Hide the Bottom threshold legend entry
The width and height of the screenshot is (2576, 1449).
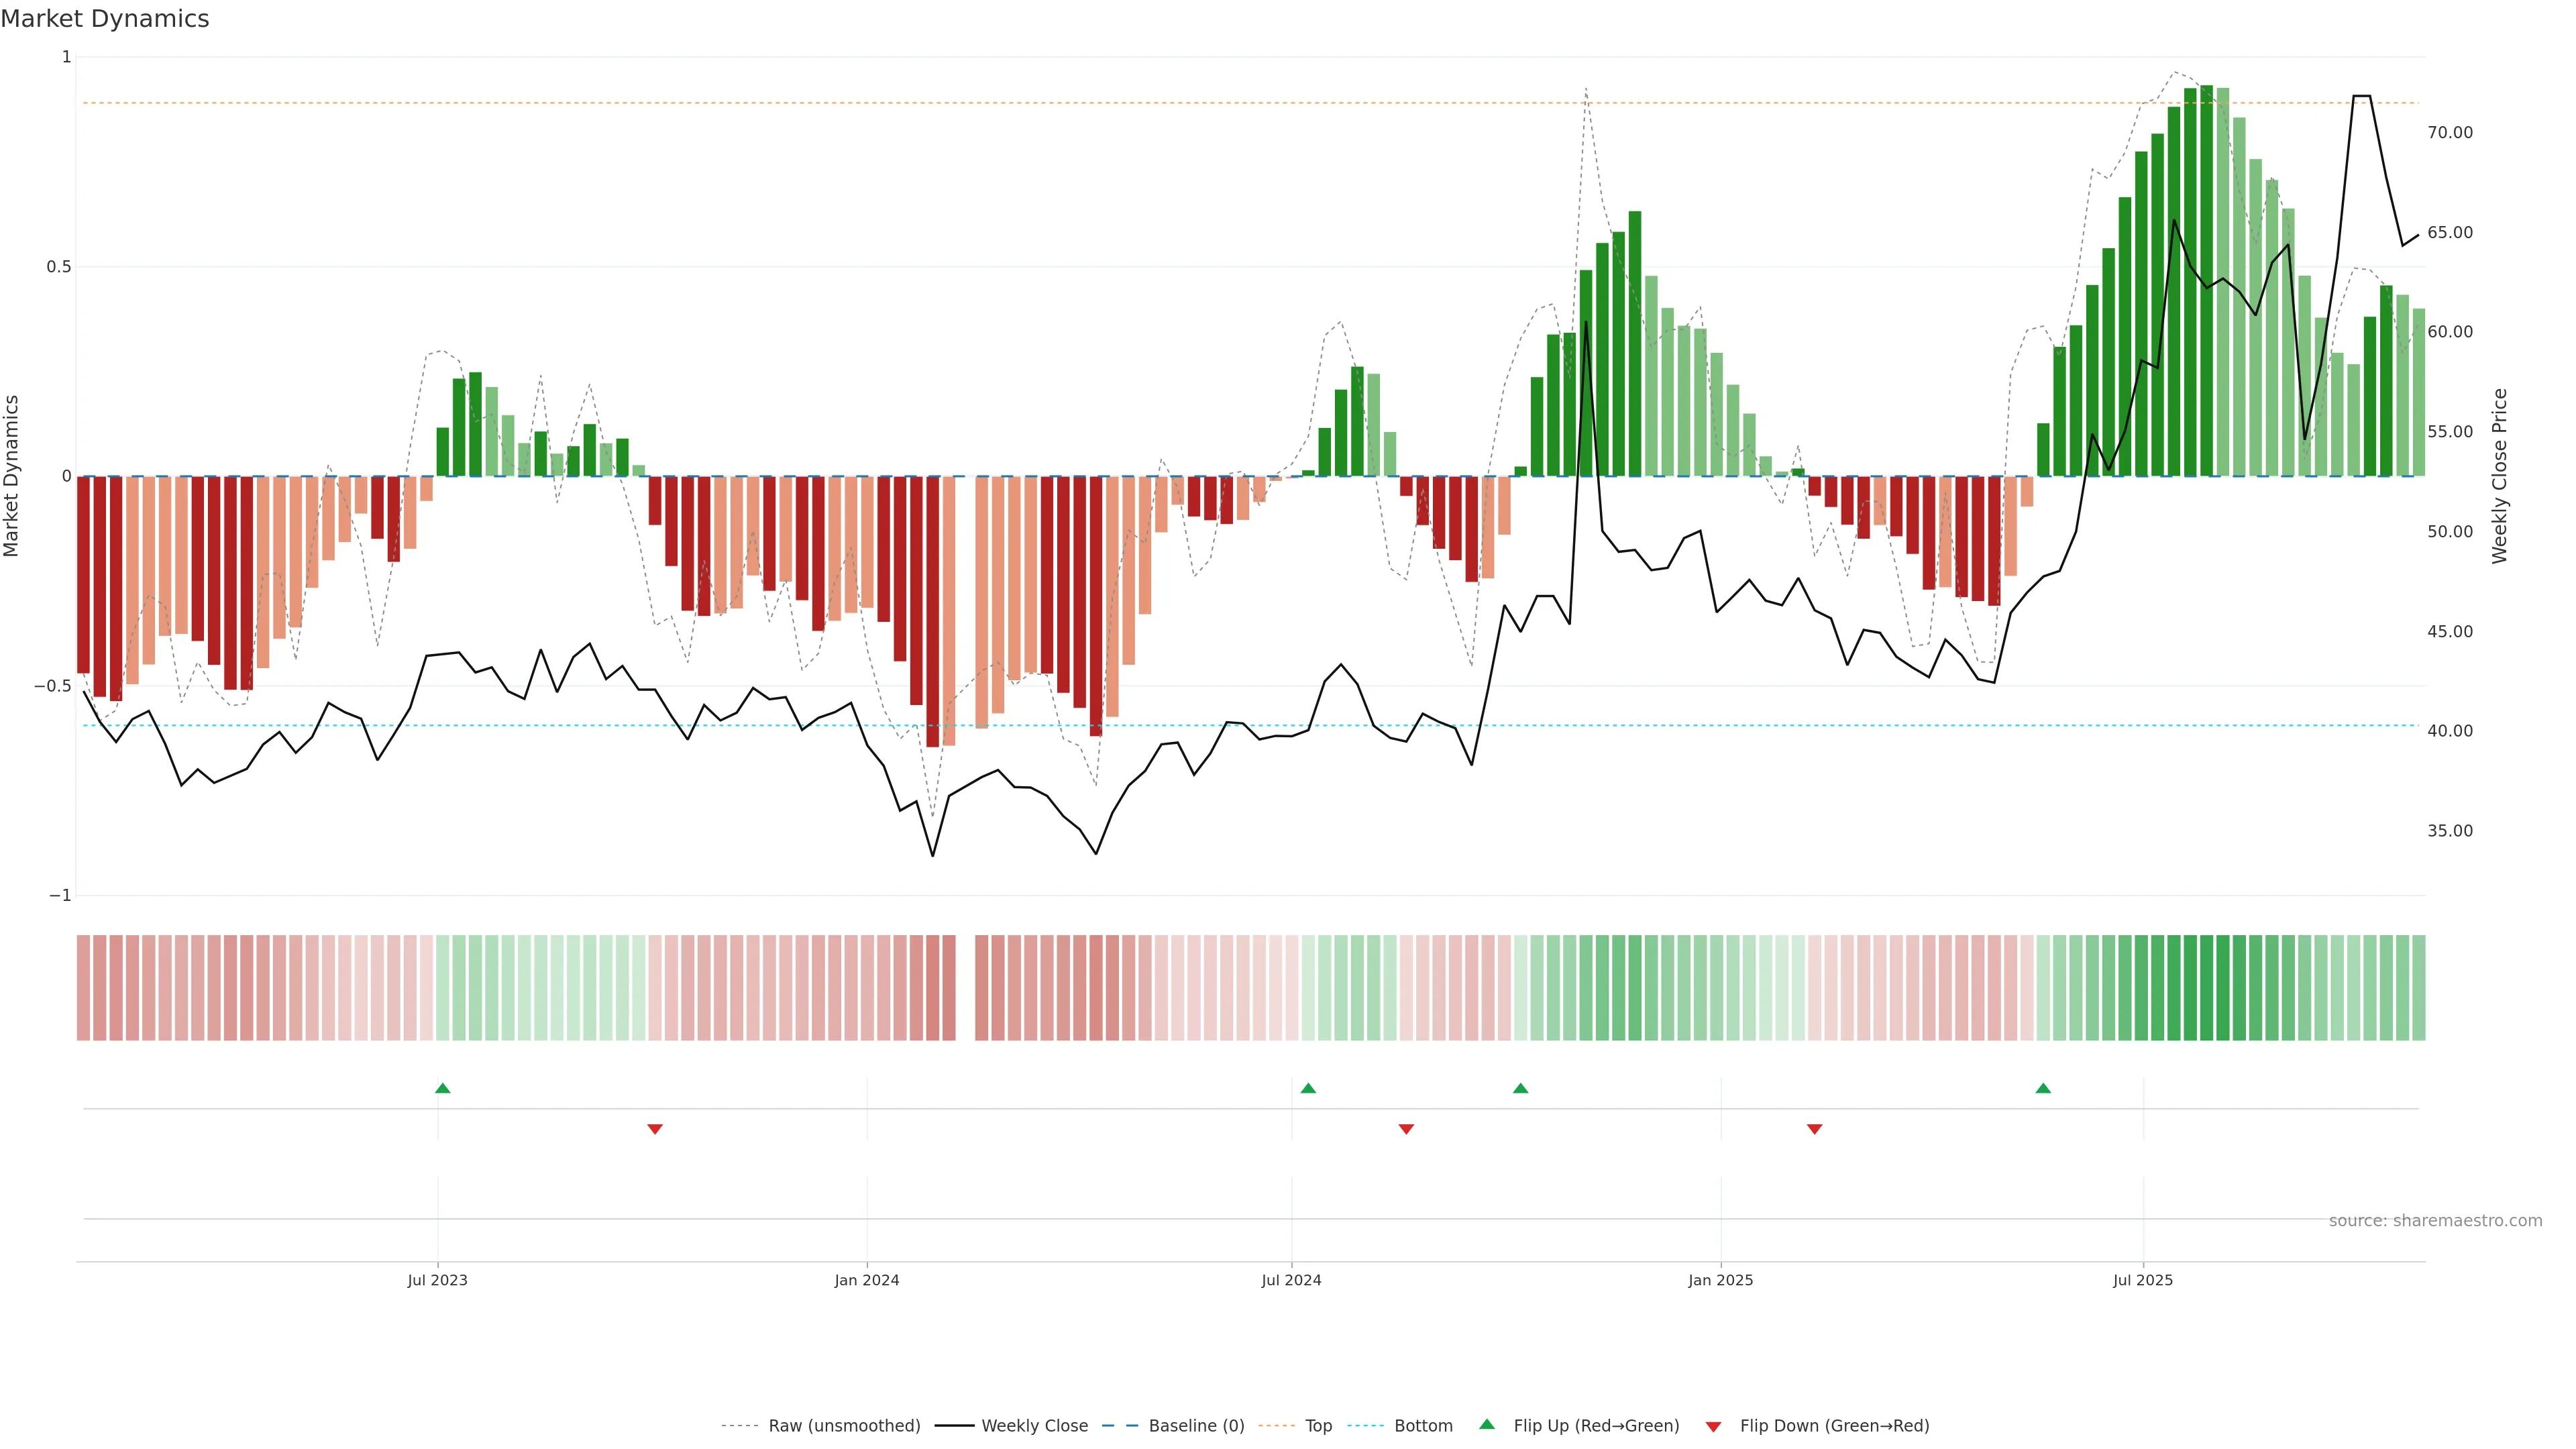click(1423, 1426)
